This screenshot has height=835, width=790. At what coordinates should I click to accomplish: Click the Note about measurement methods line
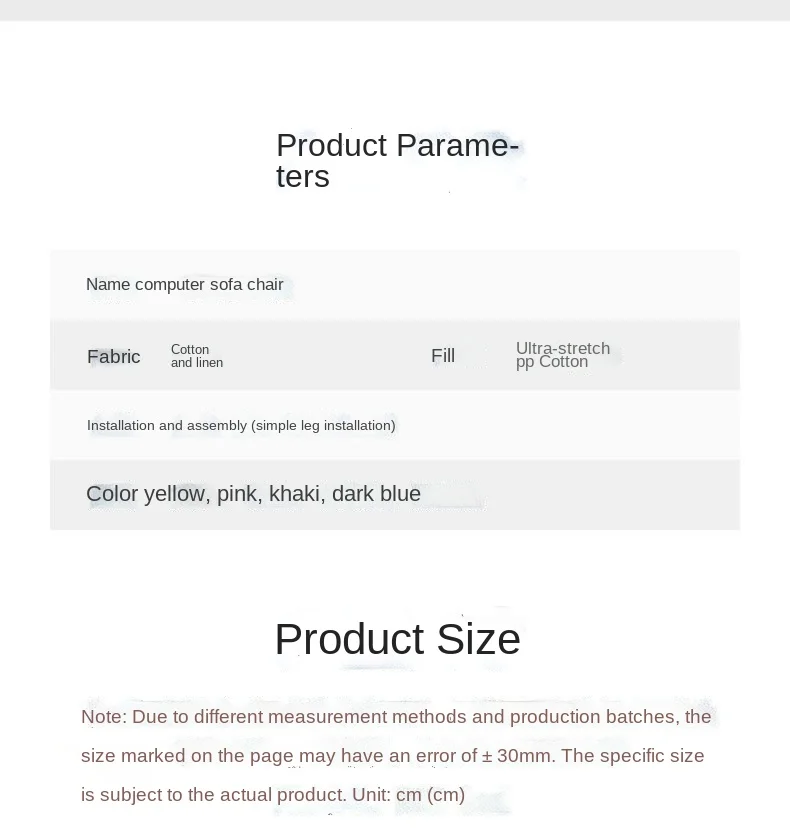point(396,716)
